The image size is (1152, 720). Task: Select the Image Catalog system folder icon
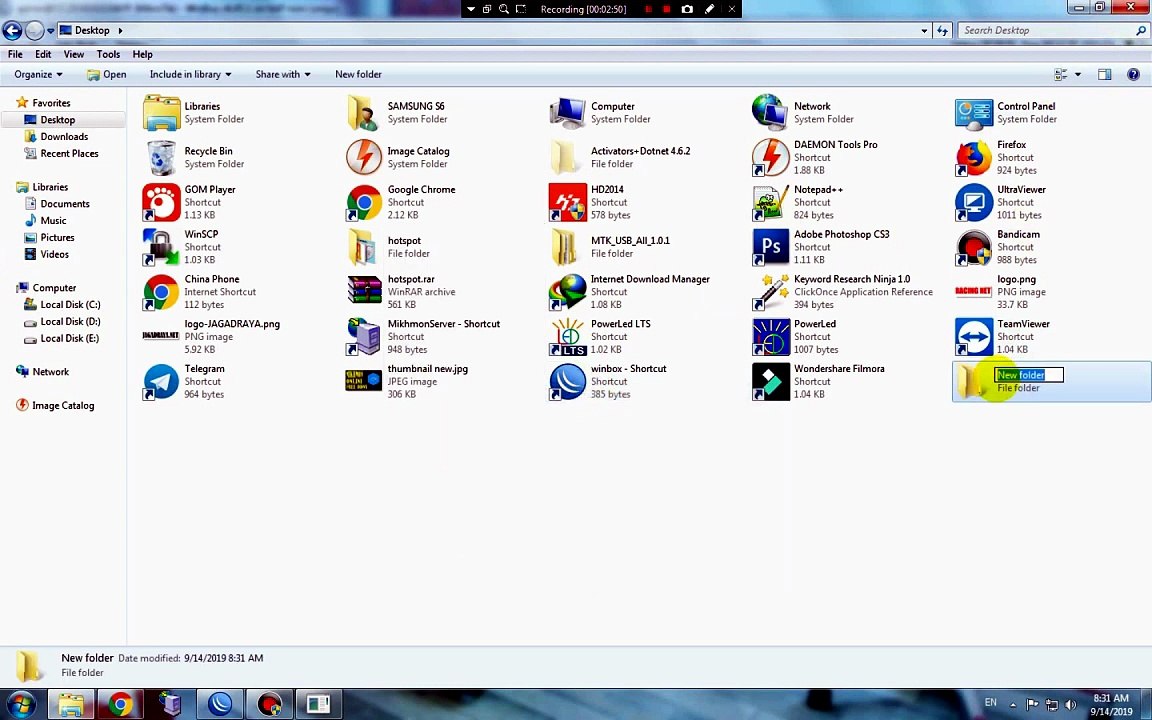pyautogui.click(x=364, y=157)
